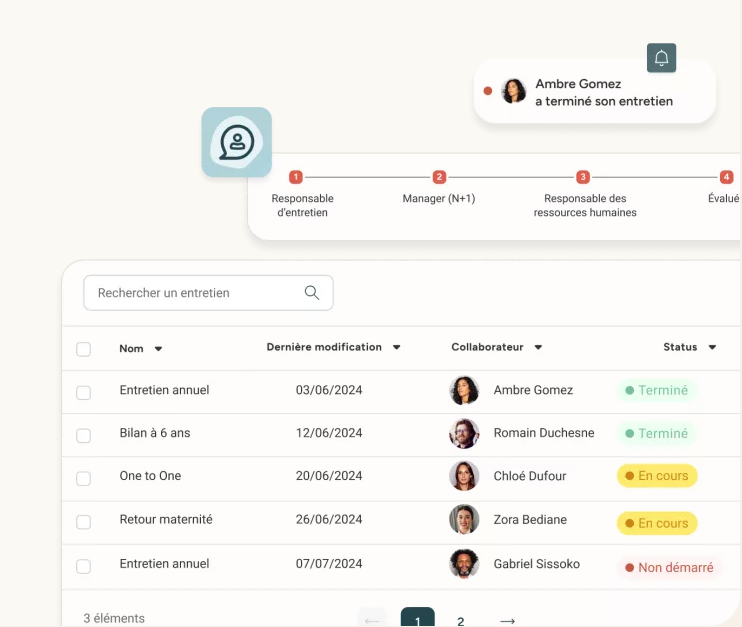Click Ambre Gomez's avatar in the notification
The width and height of the screenshot is (742, 627).
(514, 91)
